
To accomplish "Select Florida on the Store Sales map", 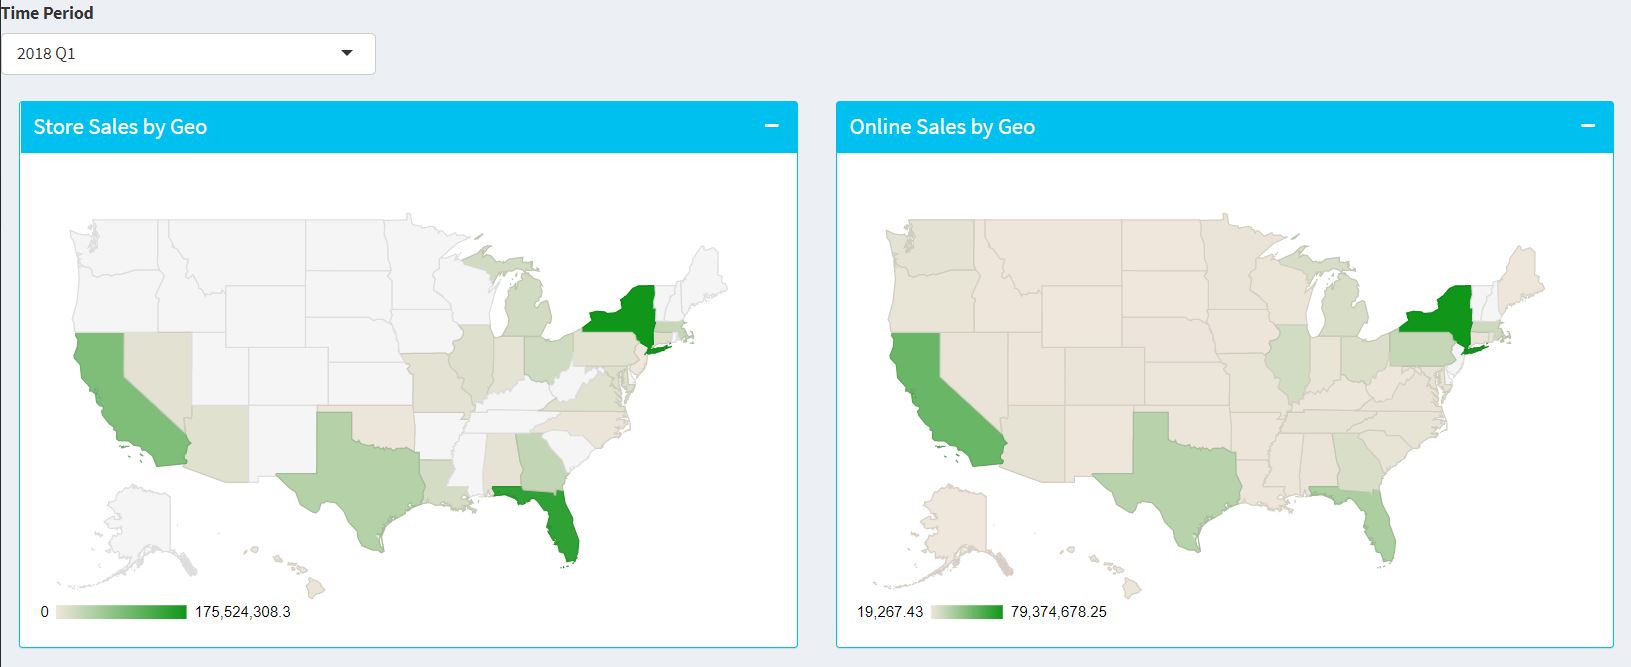I will (x=560, y=520).
